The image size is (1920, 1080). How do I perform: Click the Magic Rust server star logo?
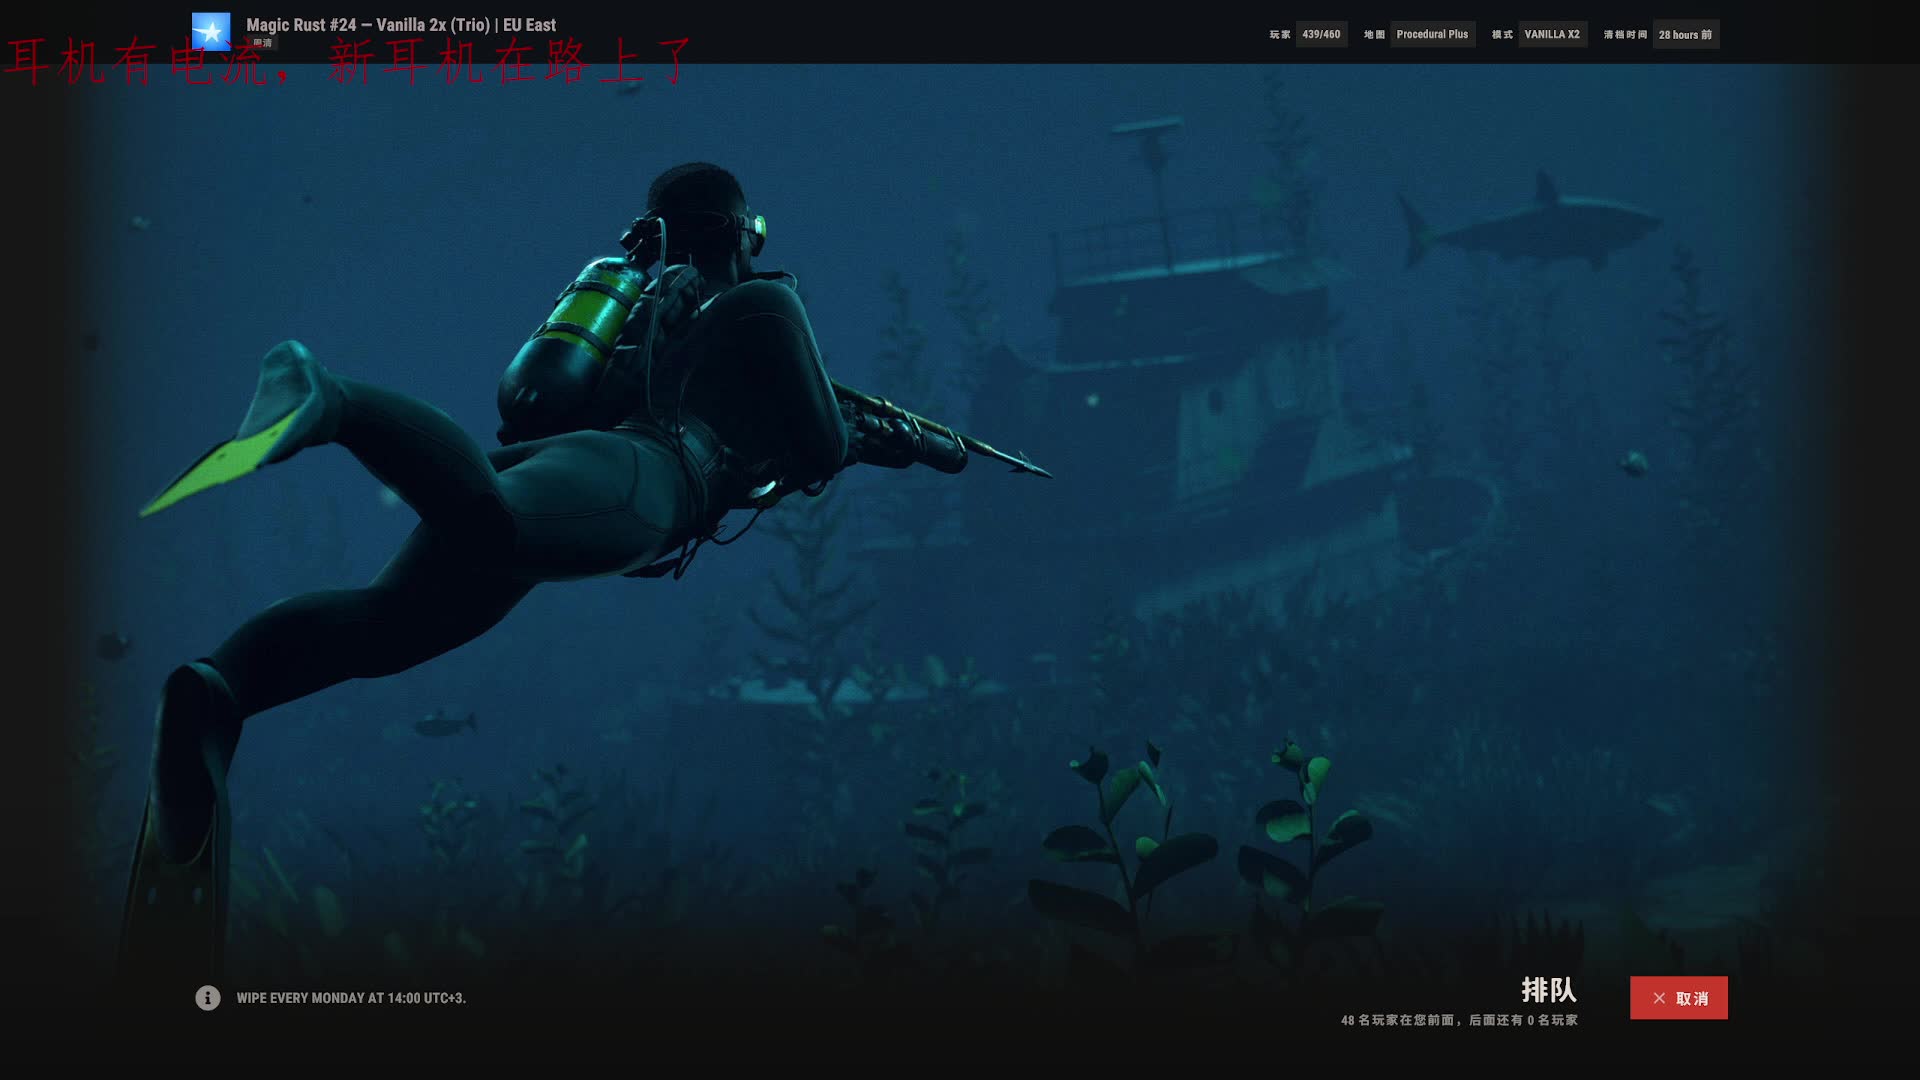(x=211, y=31)
